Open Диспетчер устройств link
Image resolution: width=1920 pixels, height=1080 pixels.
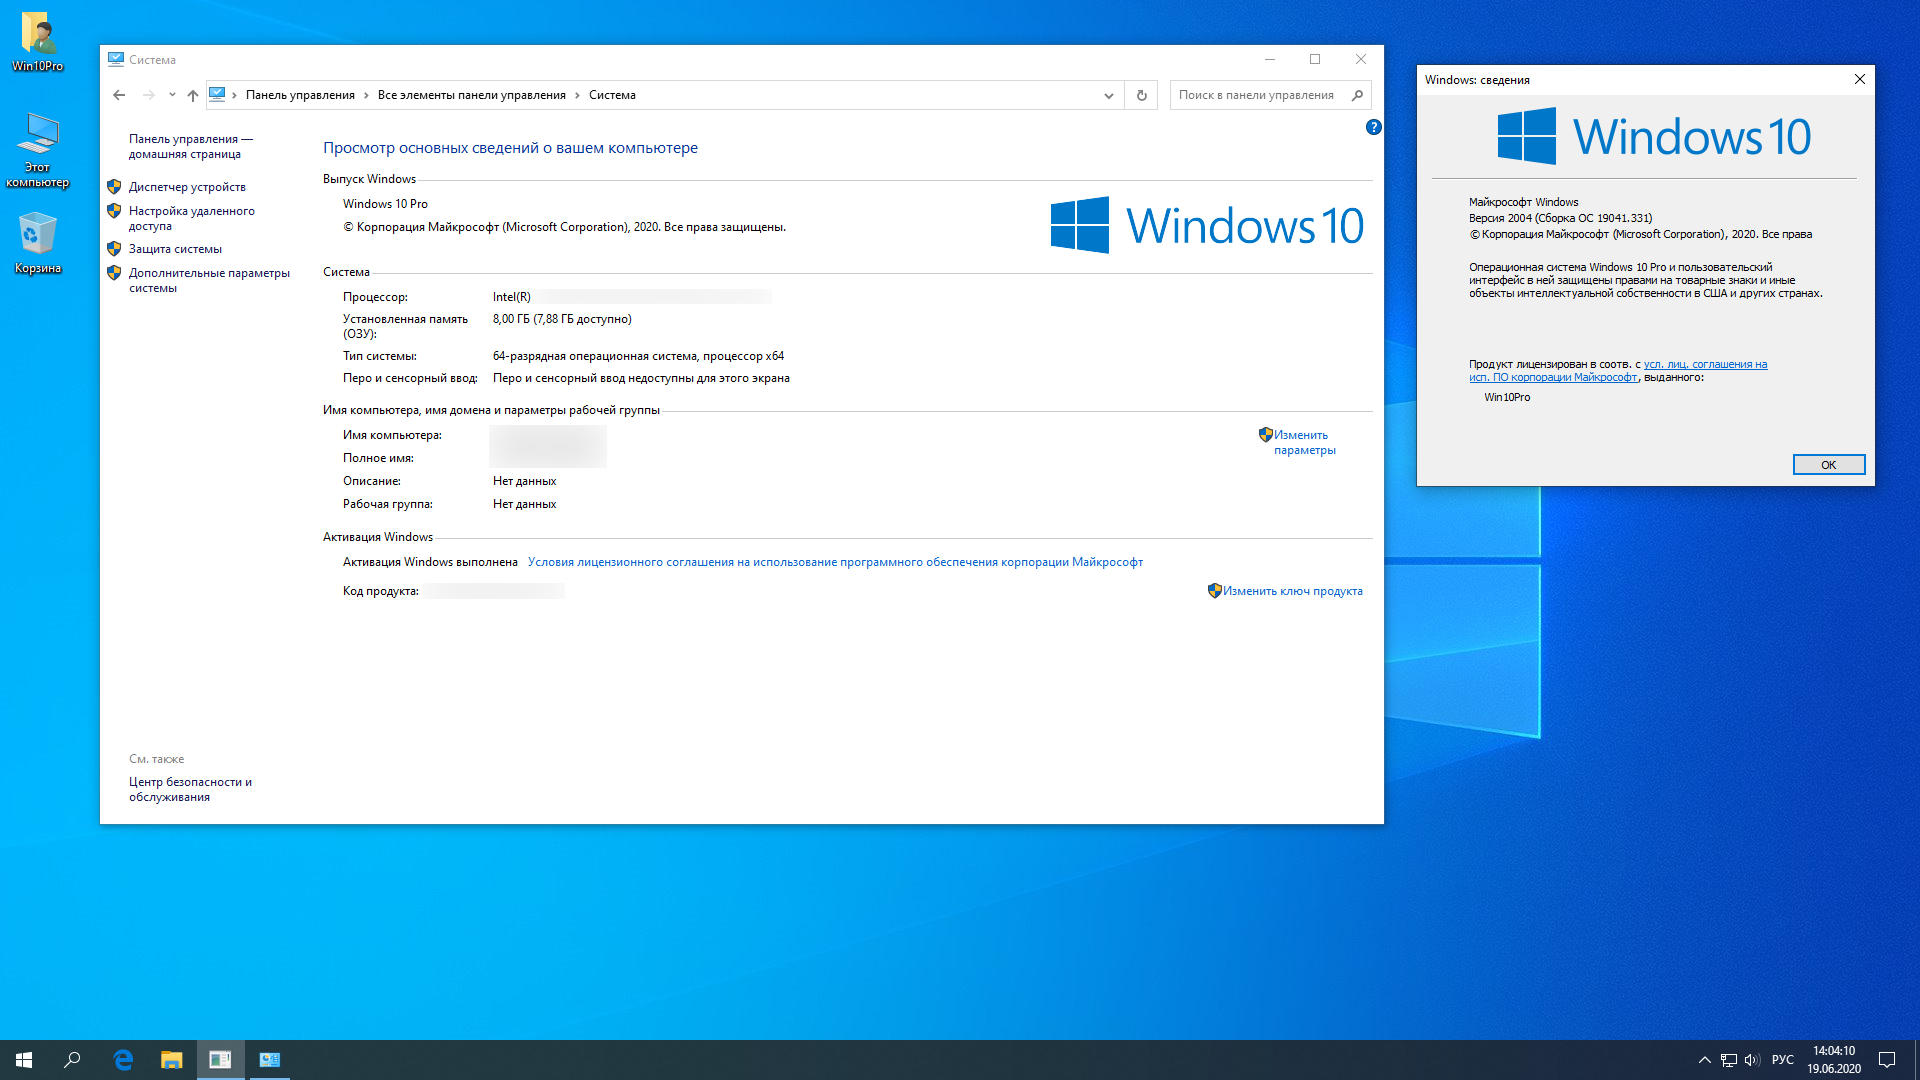pos(187,187)
